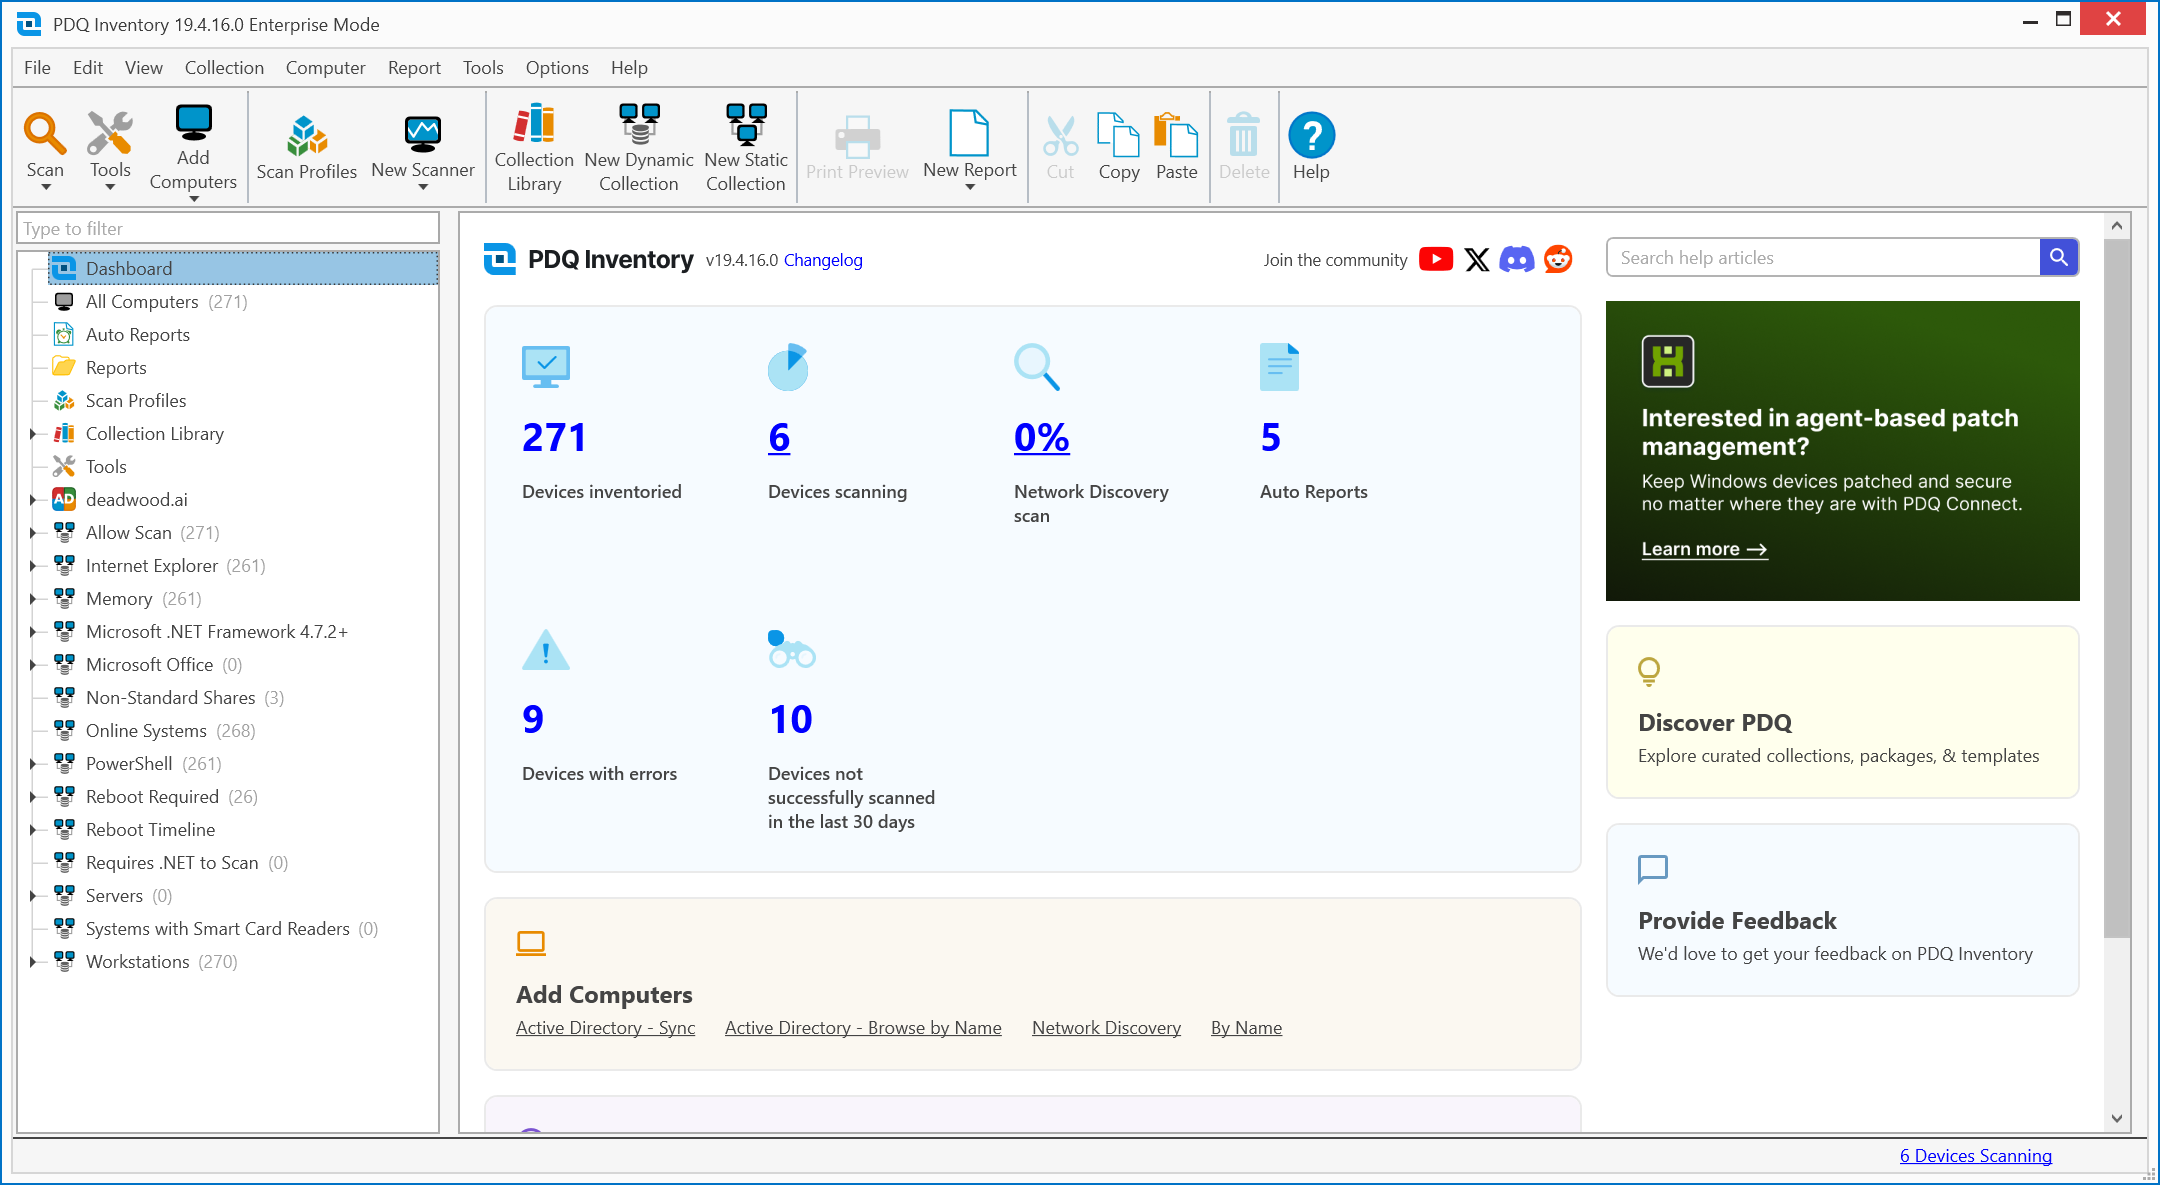Click the Network Discovery scan percentage
Viewport: 2160px width, 1185px height.
tap(1041, 436)
